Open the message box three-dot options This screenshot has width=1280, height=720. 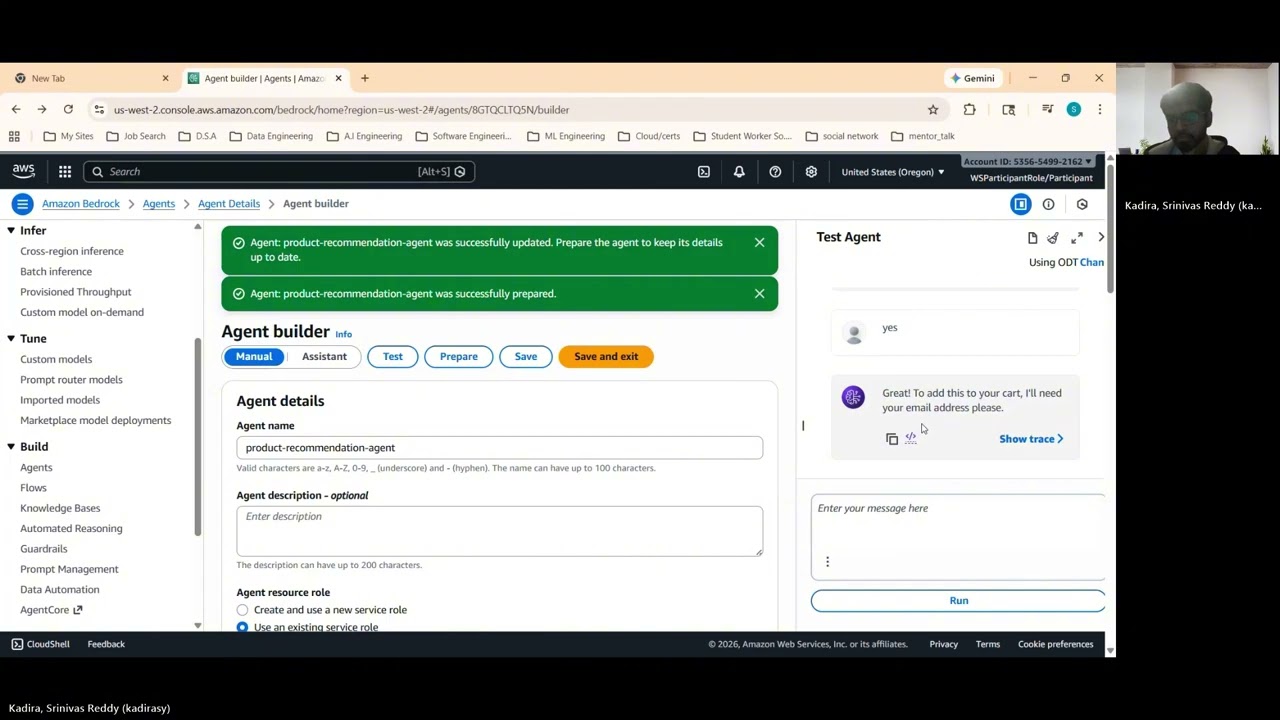[x=827, y=562]
